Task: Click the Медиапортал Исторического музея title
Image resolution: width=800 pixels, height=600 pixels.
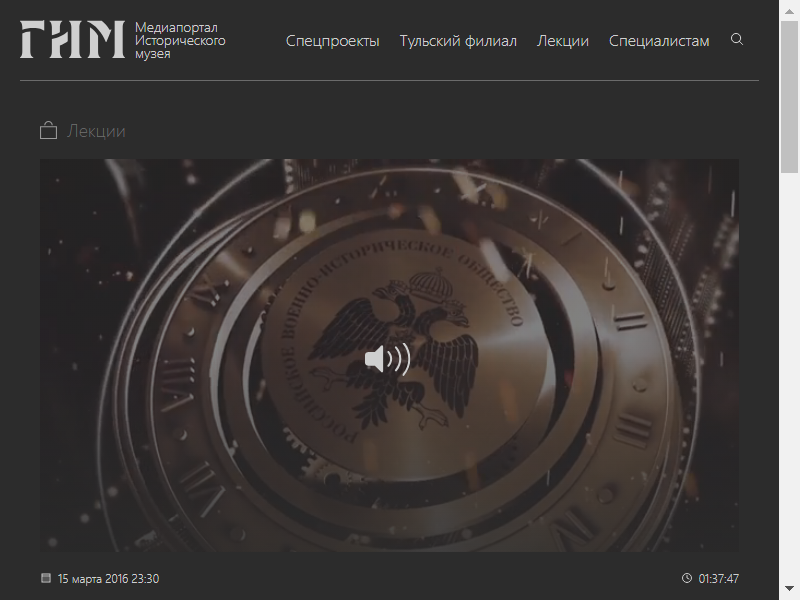Action: (x=180, y=40)
